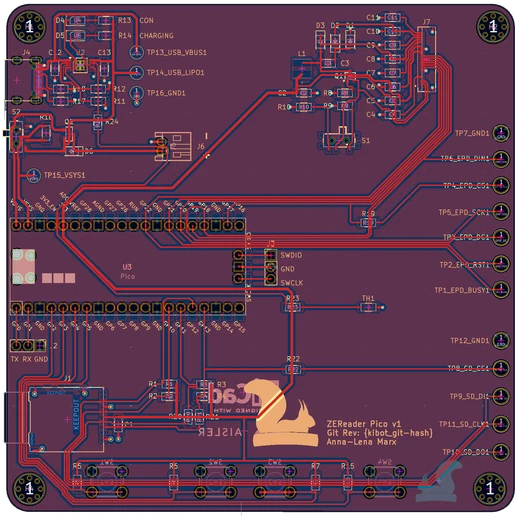Image resolution: width=520 pixels, height=516 pixels.
Task: Select the D6 diode footprint
Action: pos(74,151)
